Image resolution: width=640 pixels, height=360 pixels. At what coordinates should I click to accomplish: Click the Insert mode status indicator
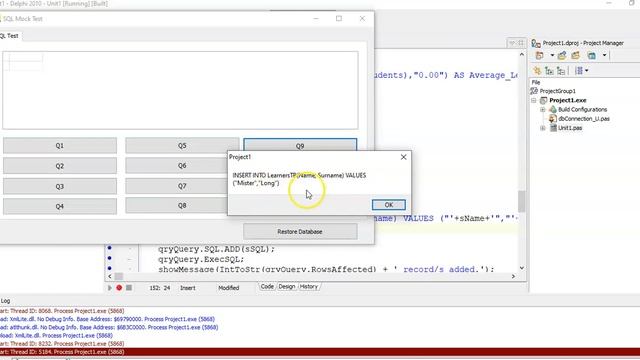tap(188, 288)
